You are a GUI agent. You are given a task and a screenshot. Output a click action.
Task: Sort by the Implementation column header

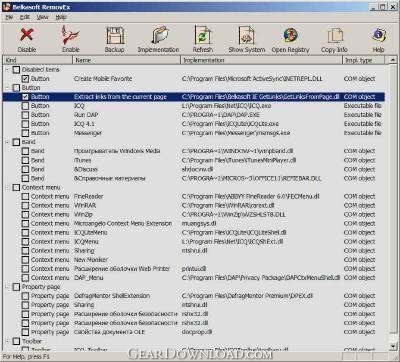[x=261, y=60]
